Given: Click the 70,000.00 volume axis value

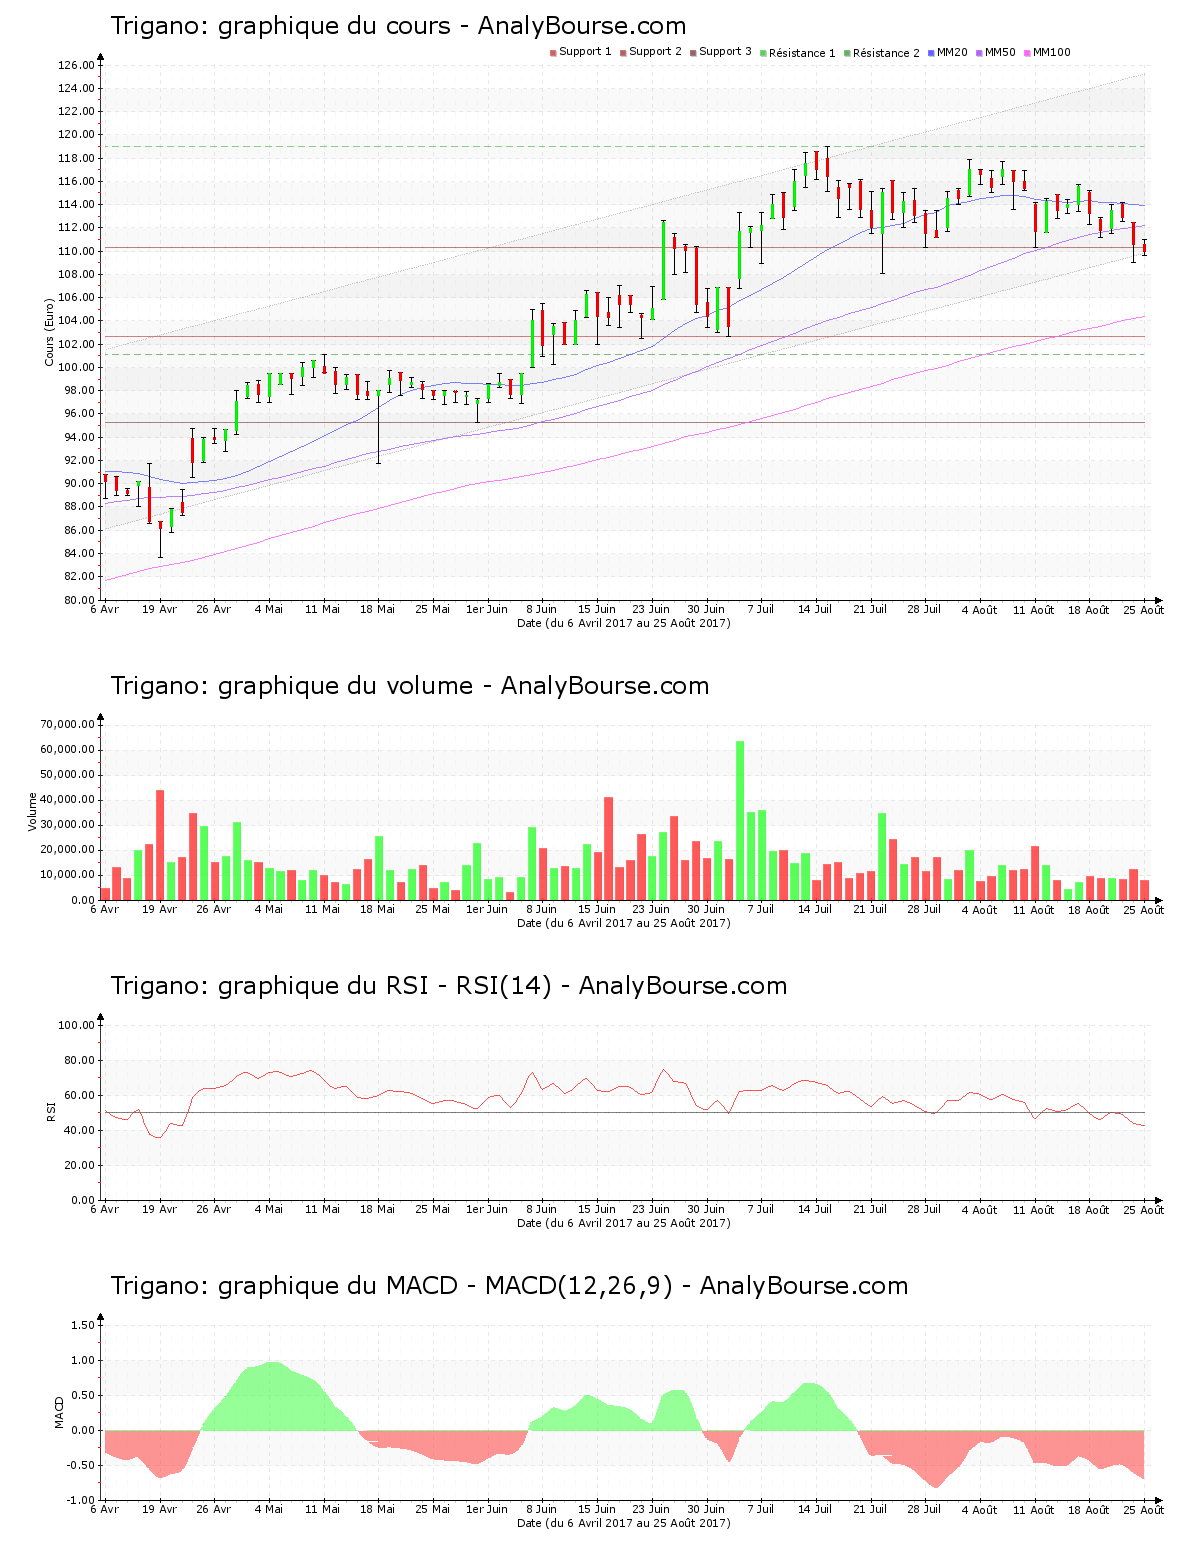Looking at the screenshot, I should [x=68, y=724].
